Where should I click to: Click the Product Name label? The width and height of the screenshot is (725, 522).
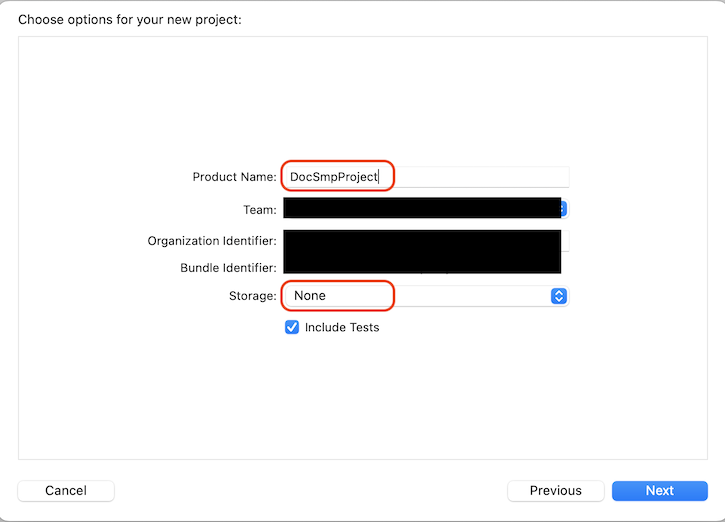click(x=234, y=177)
